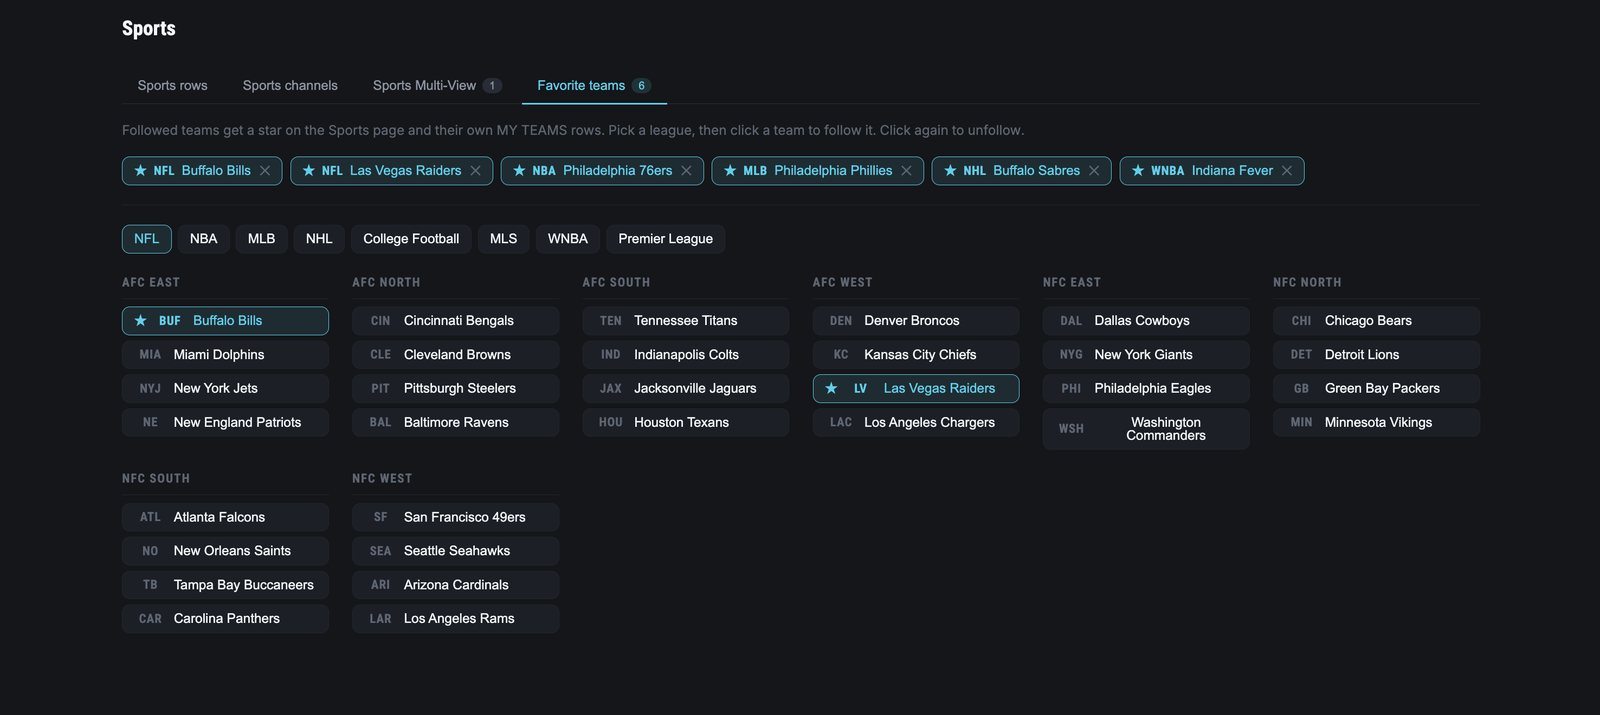Click X on Indiana Fever chip
Image resolution: width=1600 pixels, height=715 pixels.
tap(1287, 171)
